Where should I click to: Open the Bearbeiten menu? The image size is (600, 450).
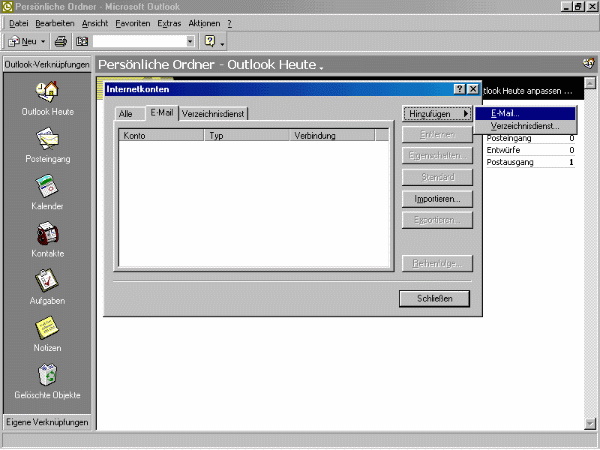(55, 23)
